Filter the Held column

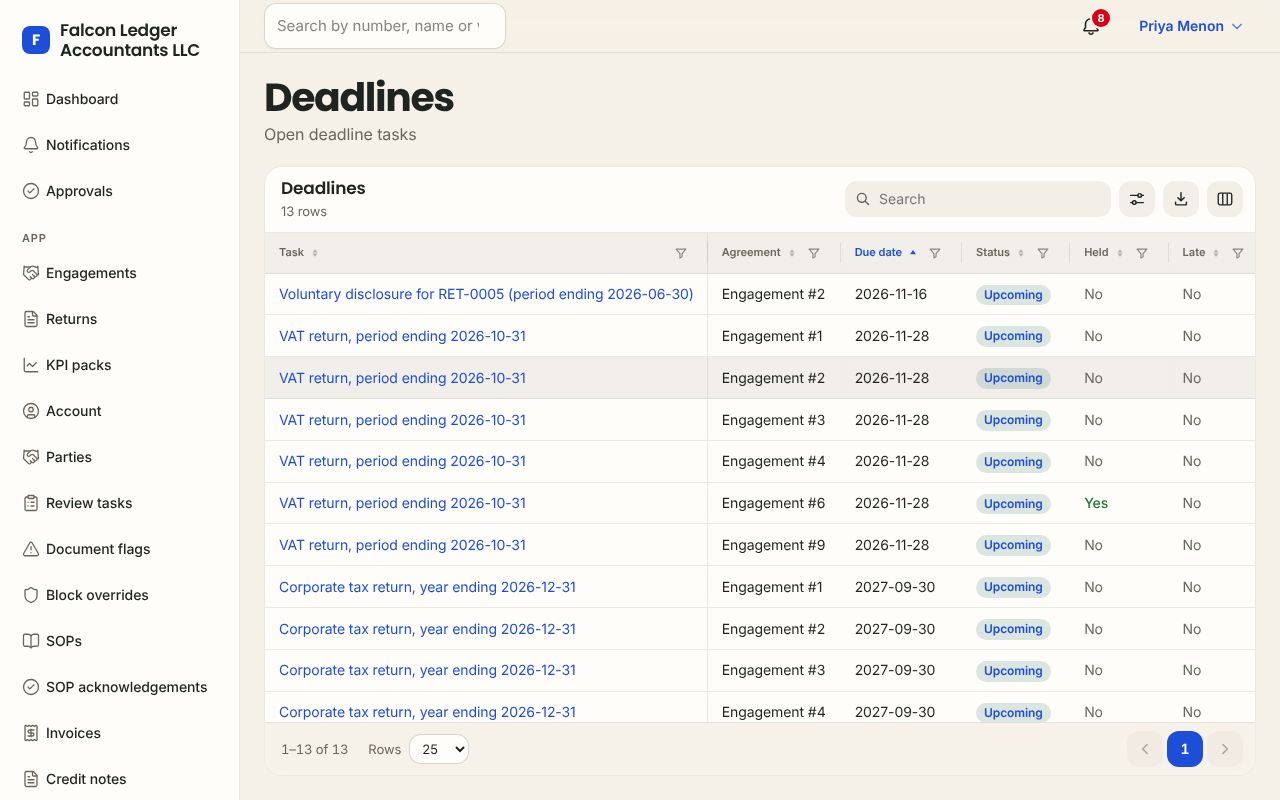(x=1142, y=253)
